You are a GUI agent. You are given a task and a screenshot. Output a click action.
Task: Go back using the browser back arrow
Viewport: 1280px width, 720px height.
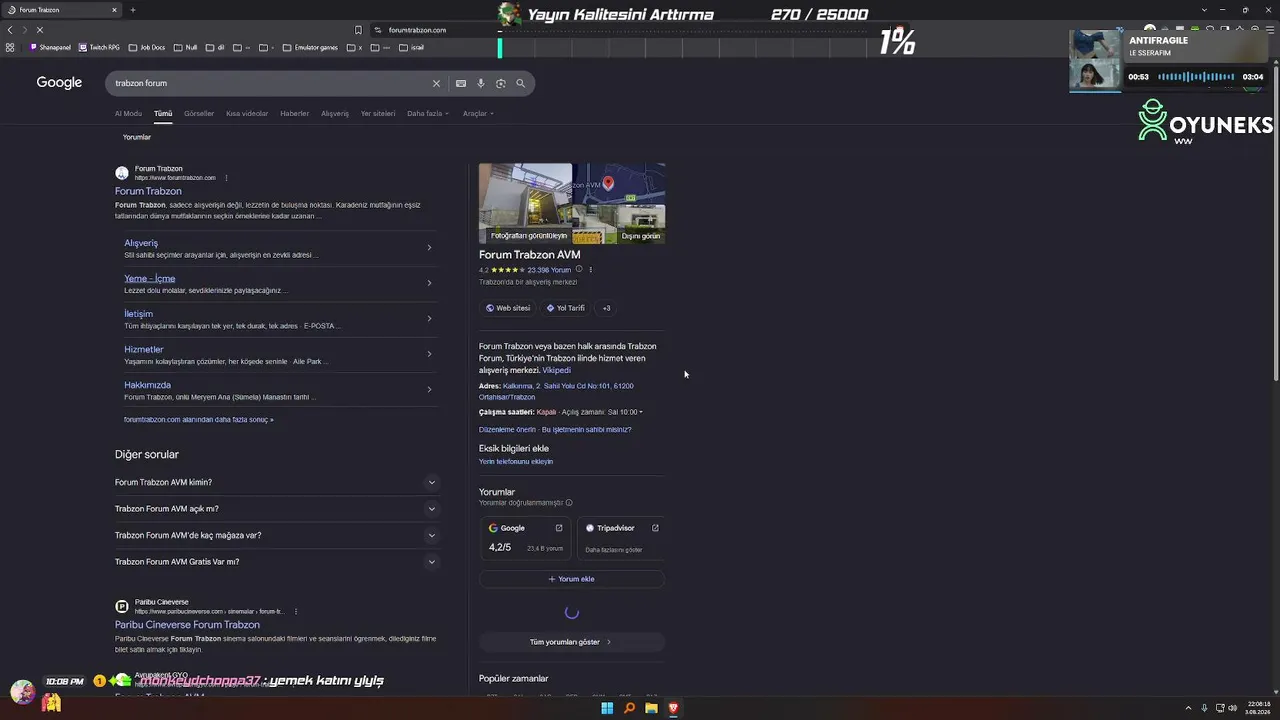(x=10, y=30)
